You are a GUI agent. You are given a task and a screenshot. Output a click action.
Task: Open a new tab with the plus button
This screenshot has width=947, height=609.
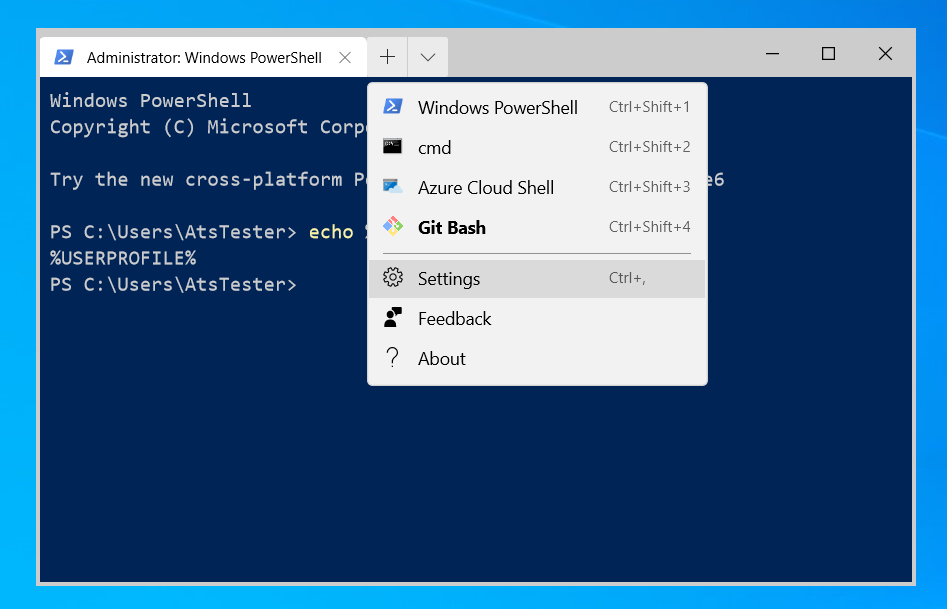(387, 57)
